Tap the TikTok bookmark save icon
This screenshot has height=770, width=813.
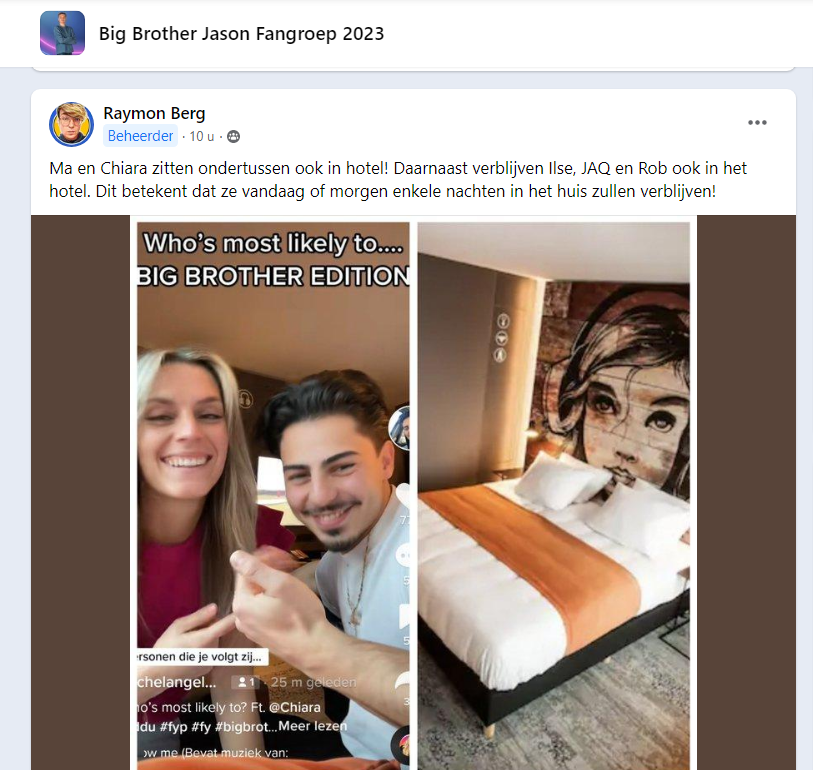click(x=404, y=615)
